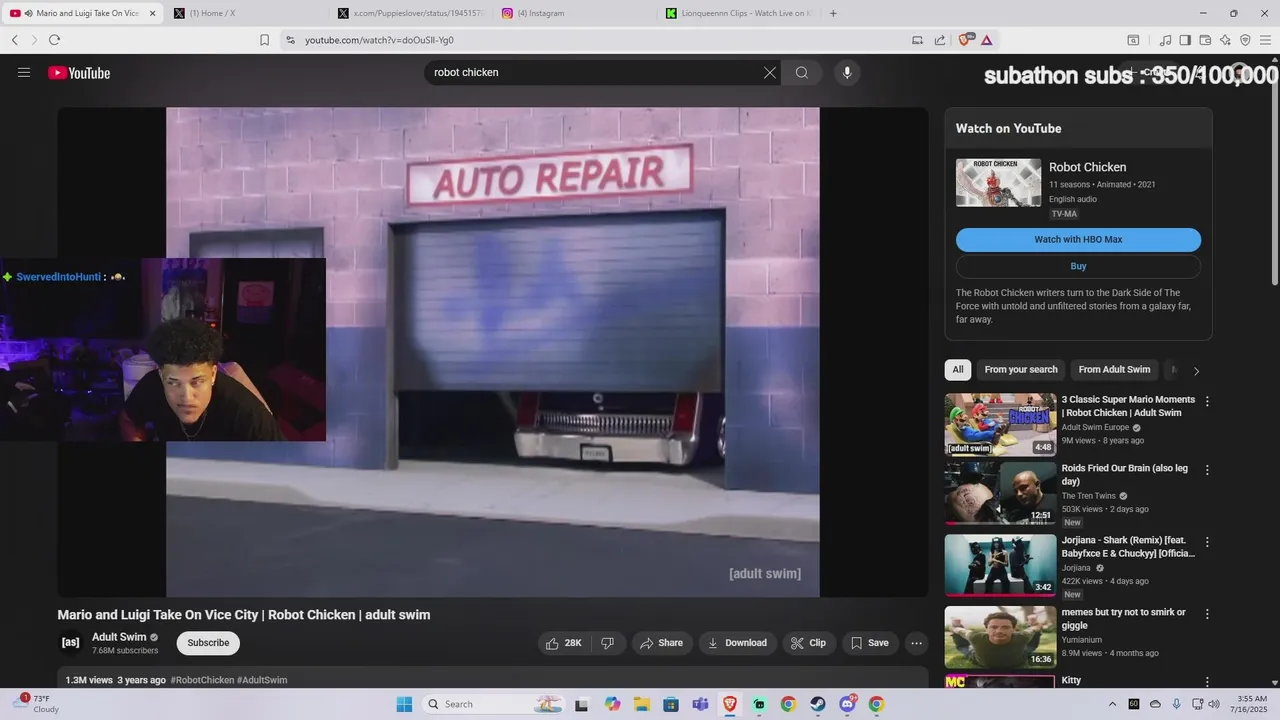This screenshot has width=1280, height=720.
Task: Open Leo AI sparkle icon
Action: (x=1225, y=40)
